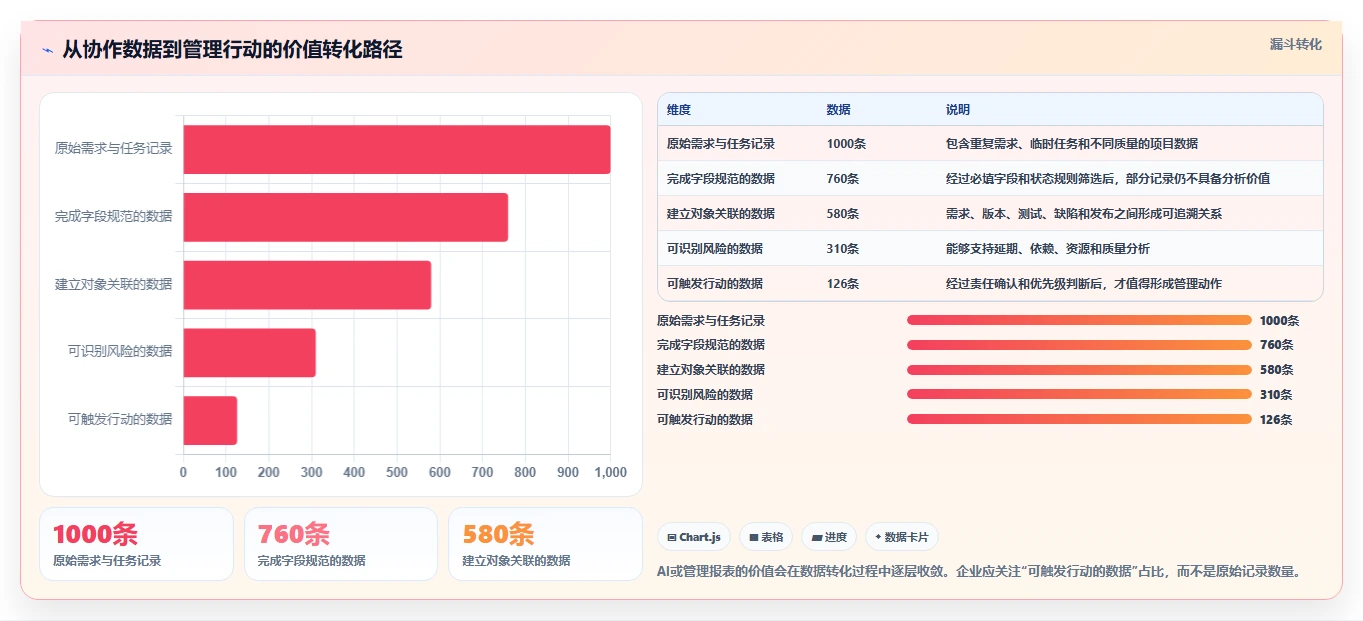Click progress list label 建立对象关联的数据
Screen dimensions: 1363x621
(x=711, y=370)
